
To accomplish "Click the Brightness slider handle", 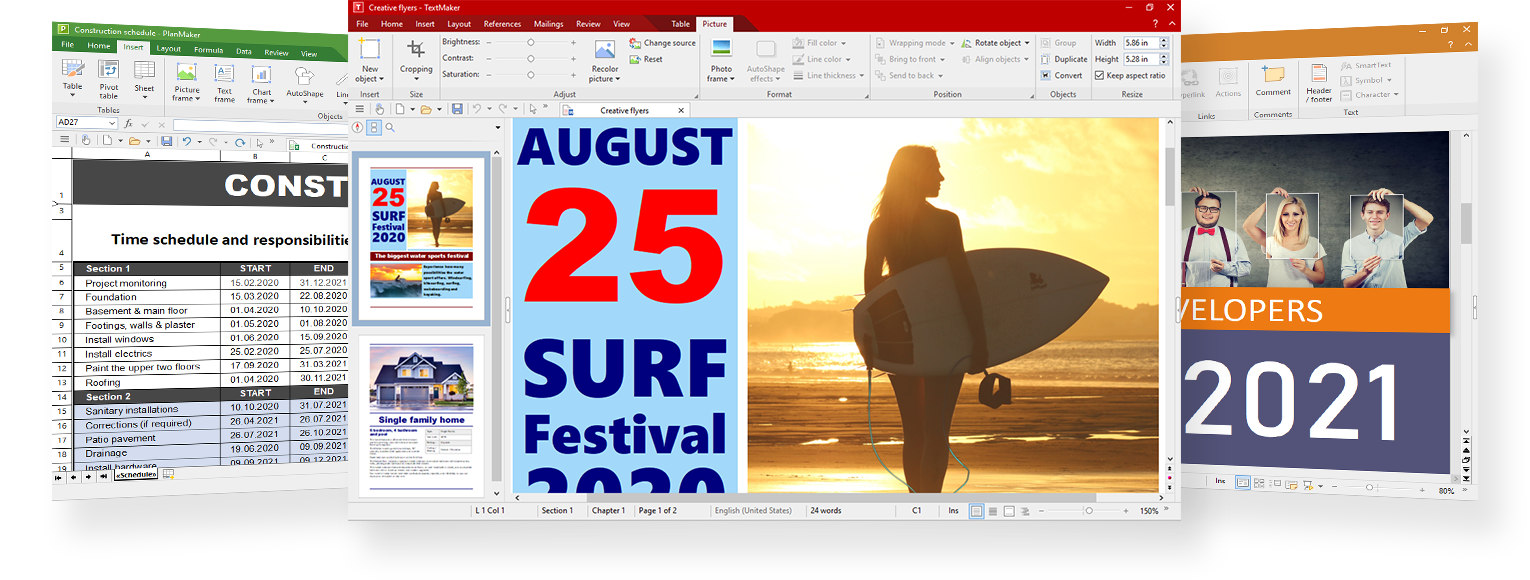I will coord(531,43).
